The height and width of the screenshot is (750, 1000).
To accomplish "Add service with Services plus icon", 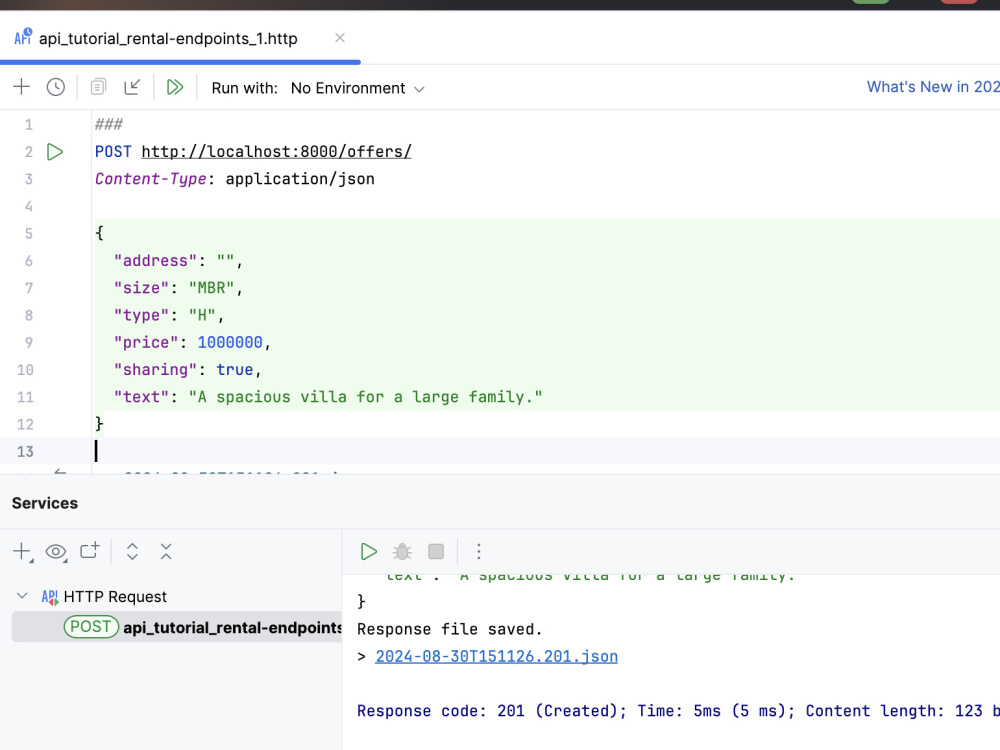I will coord(22,552).
